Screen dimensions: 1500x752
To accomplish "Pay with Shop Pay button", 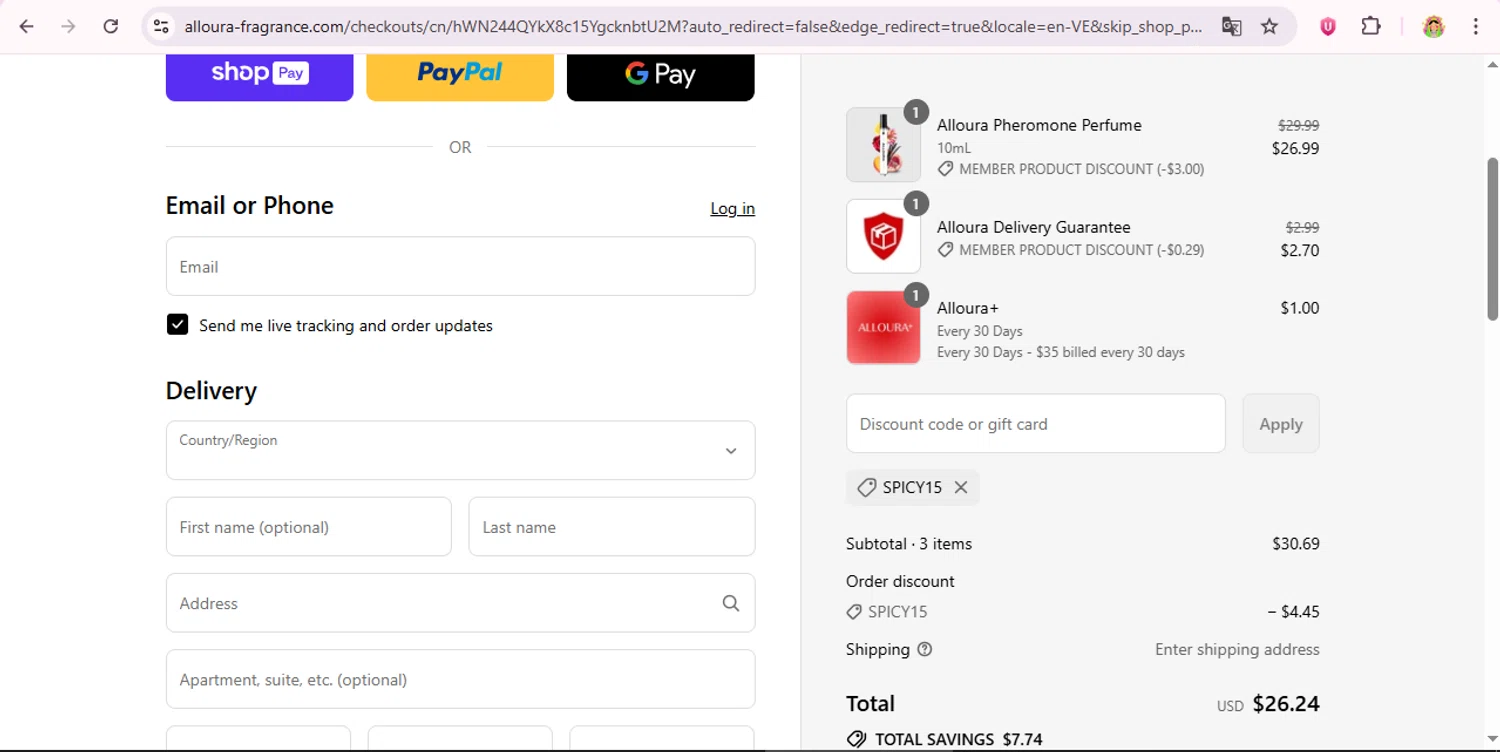I will (260, 76).
